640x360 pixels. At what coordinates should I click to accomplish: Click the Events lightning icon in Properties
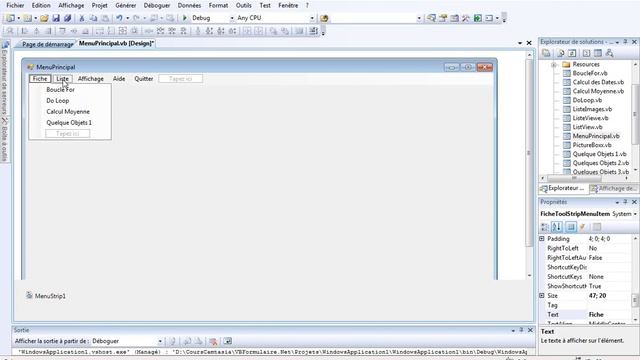pos(582,227)
